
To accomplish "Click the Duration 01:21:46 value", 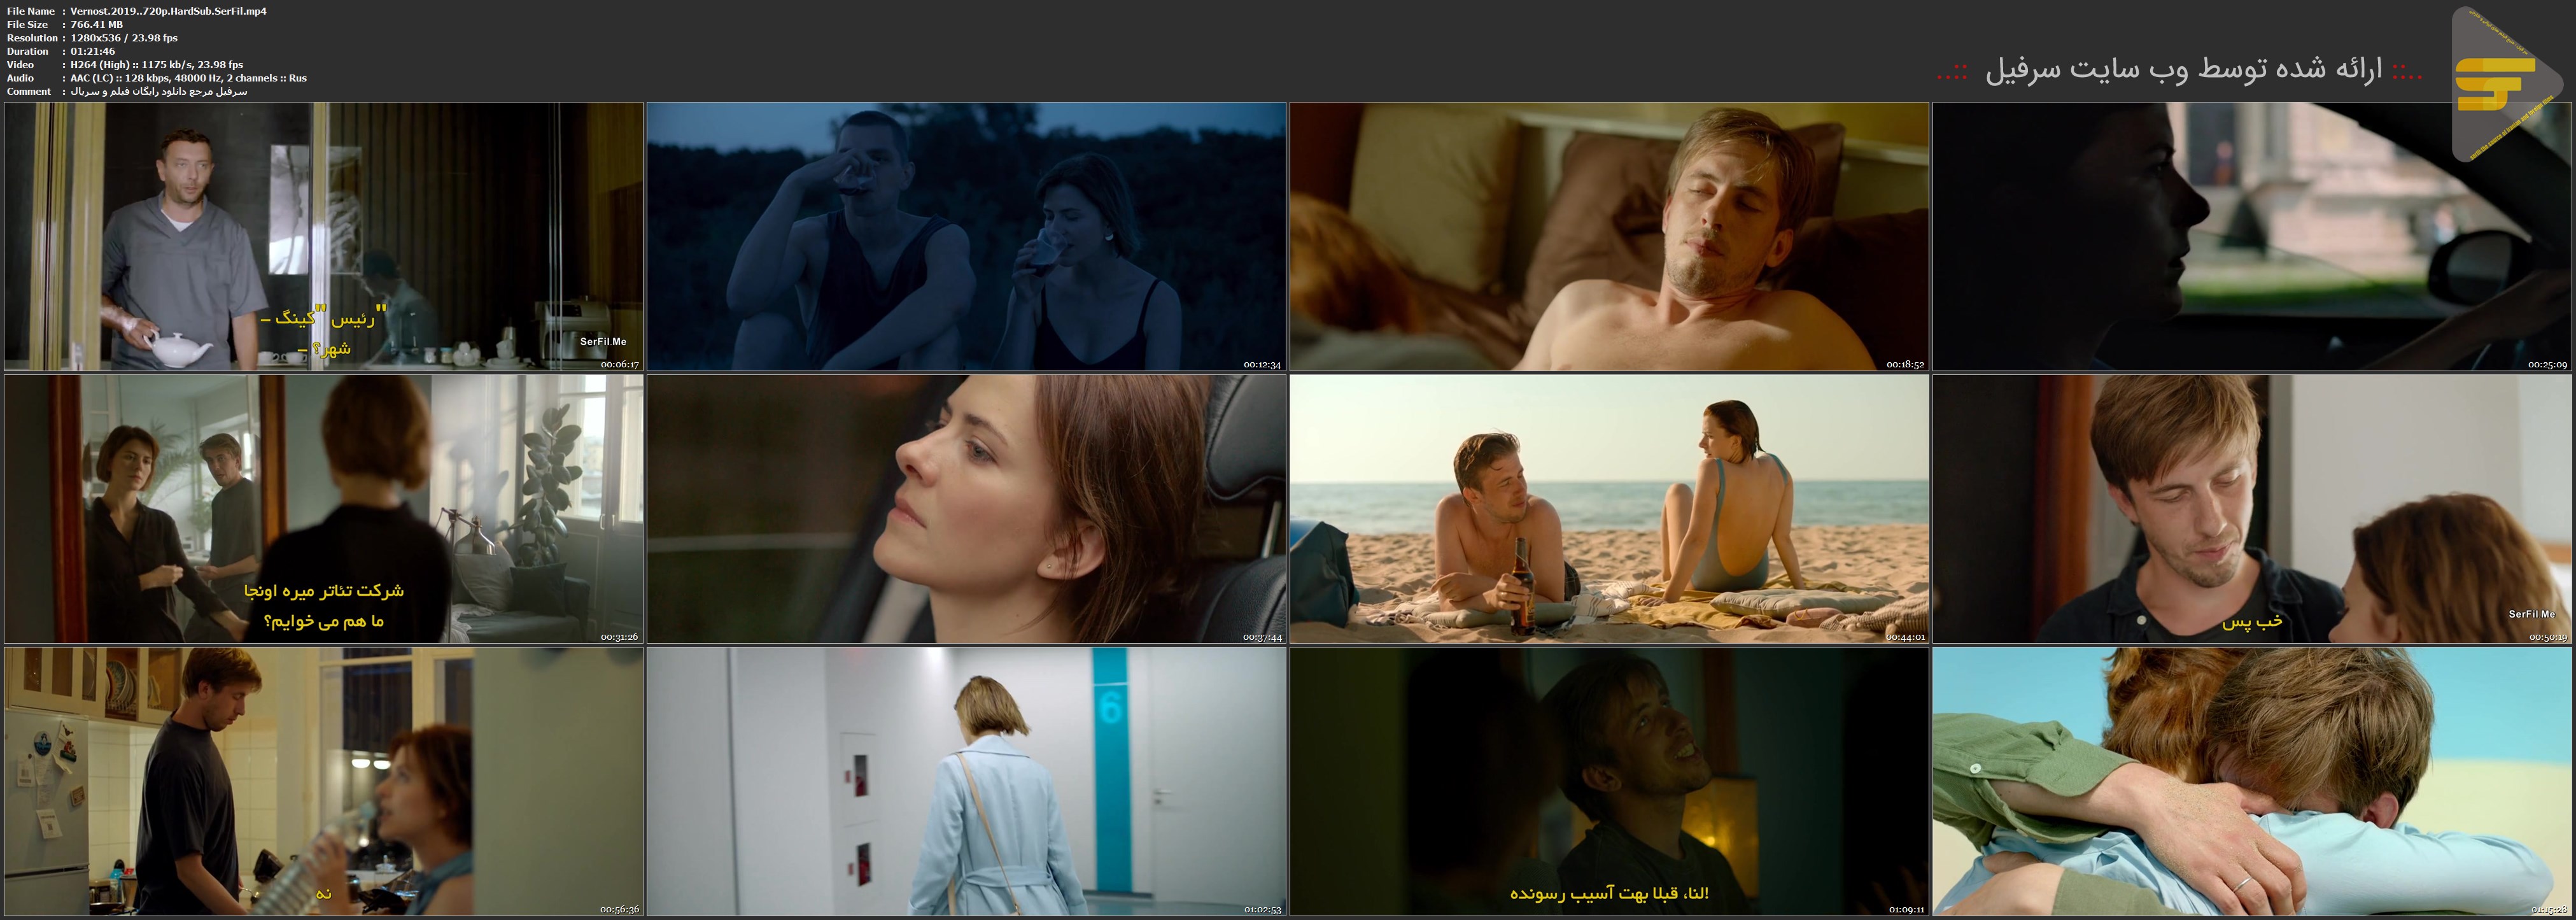I will click(x=92, y=51).
